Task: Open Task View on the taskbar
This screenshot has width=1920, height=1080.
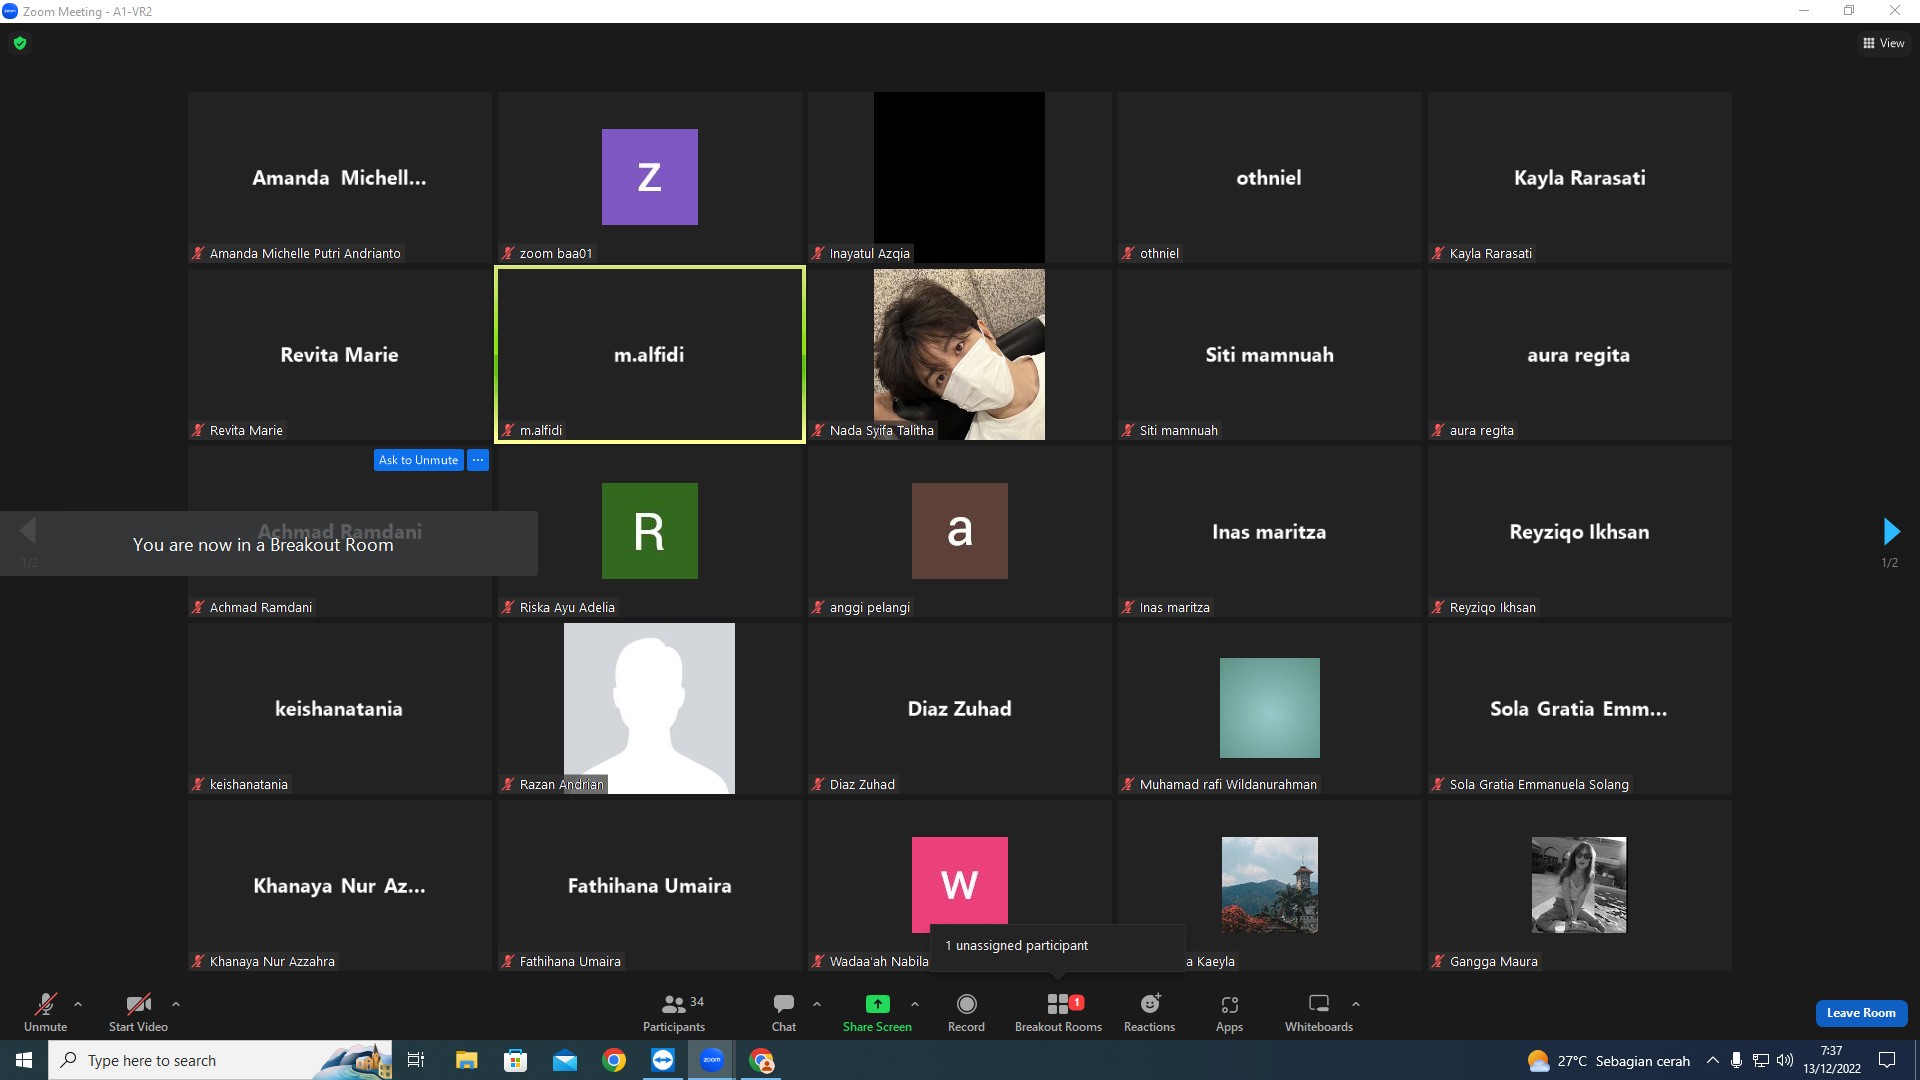Action: pyautogui.click(x=416, y=1060)
